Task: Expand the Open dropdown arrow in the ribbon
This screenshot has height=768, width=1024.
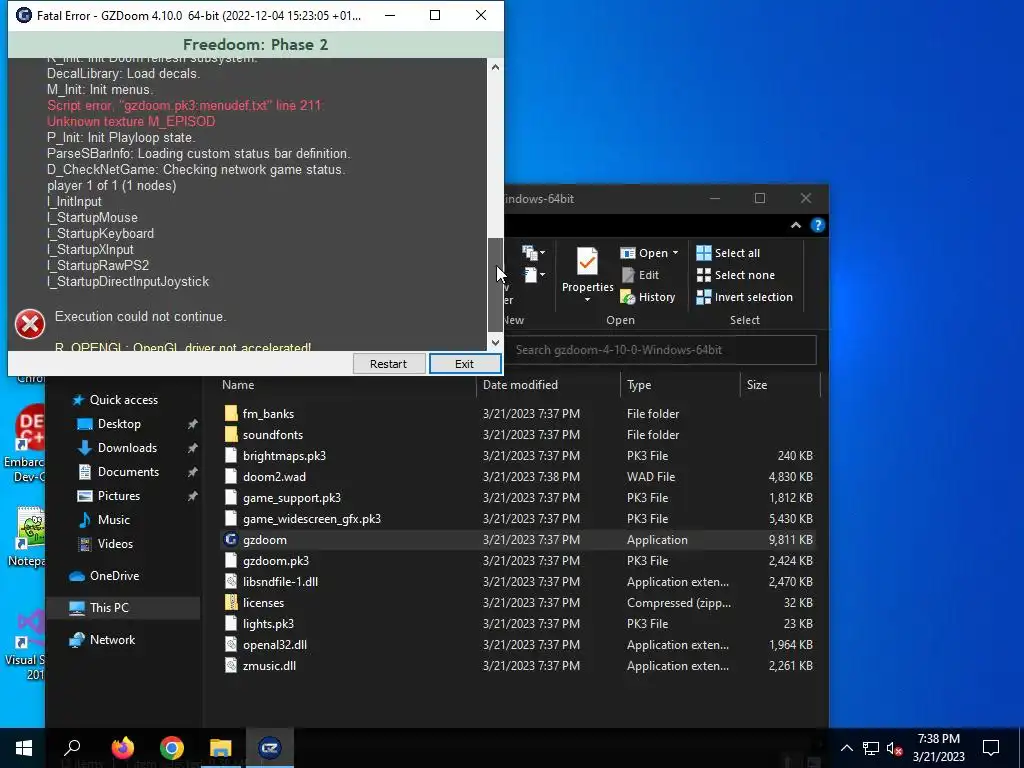Action: (675, 253)
